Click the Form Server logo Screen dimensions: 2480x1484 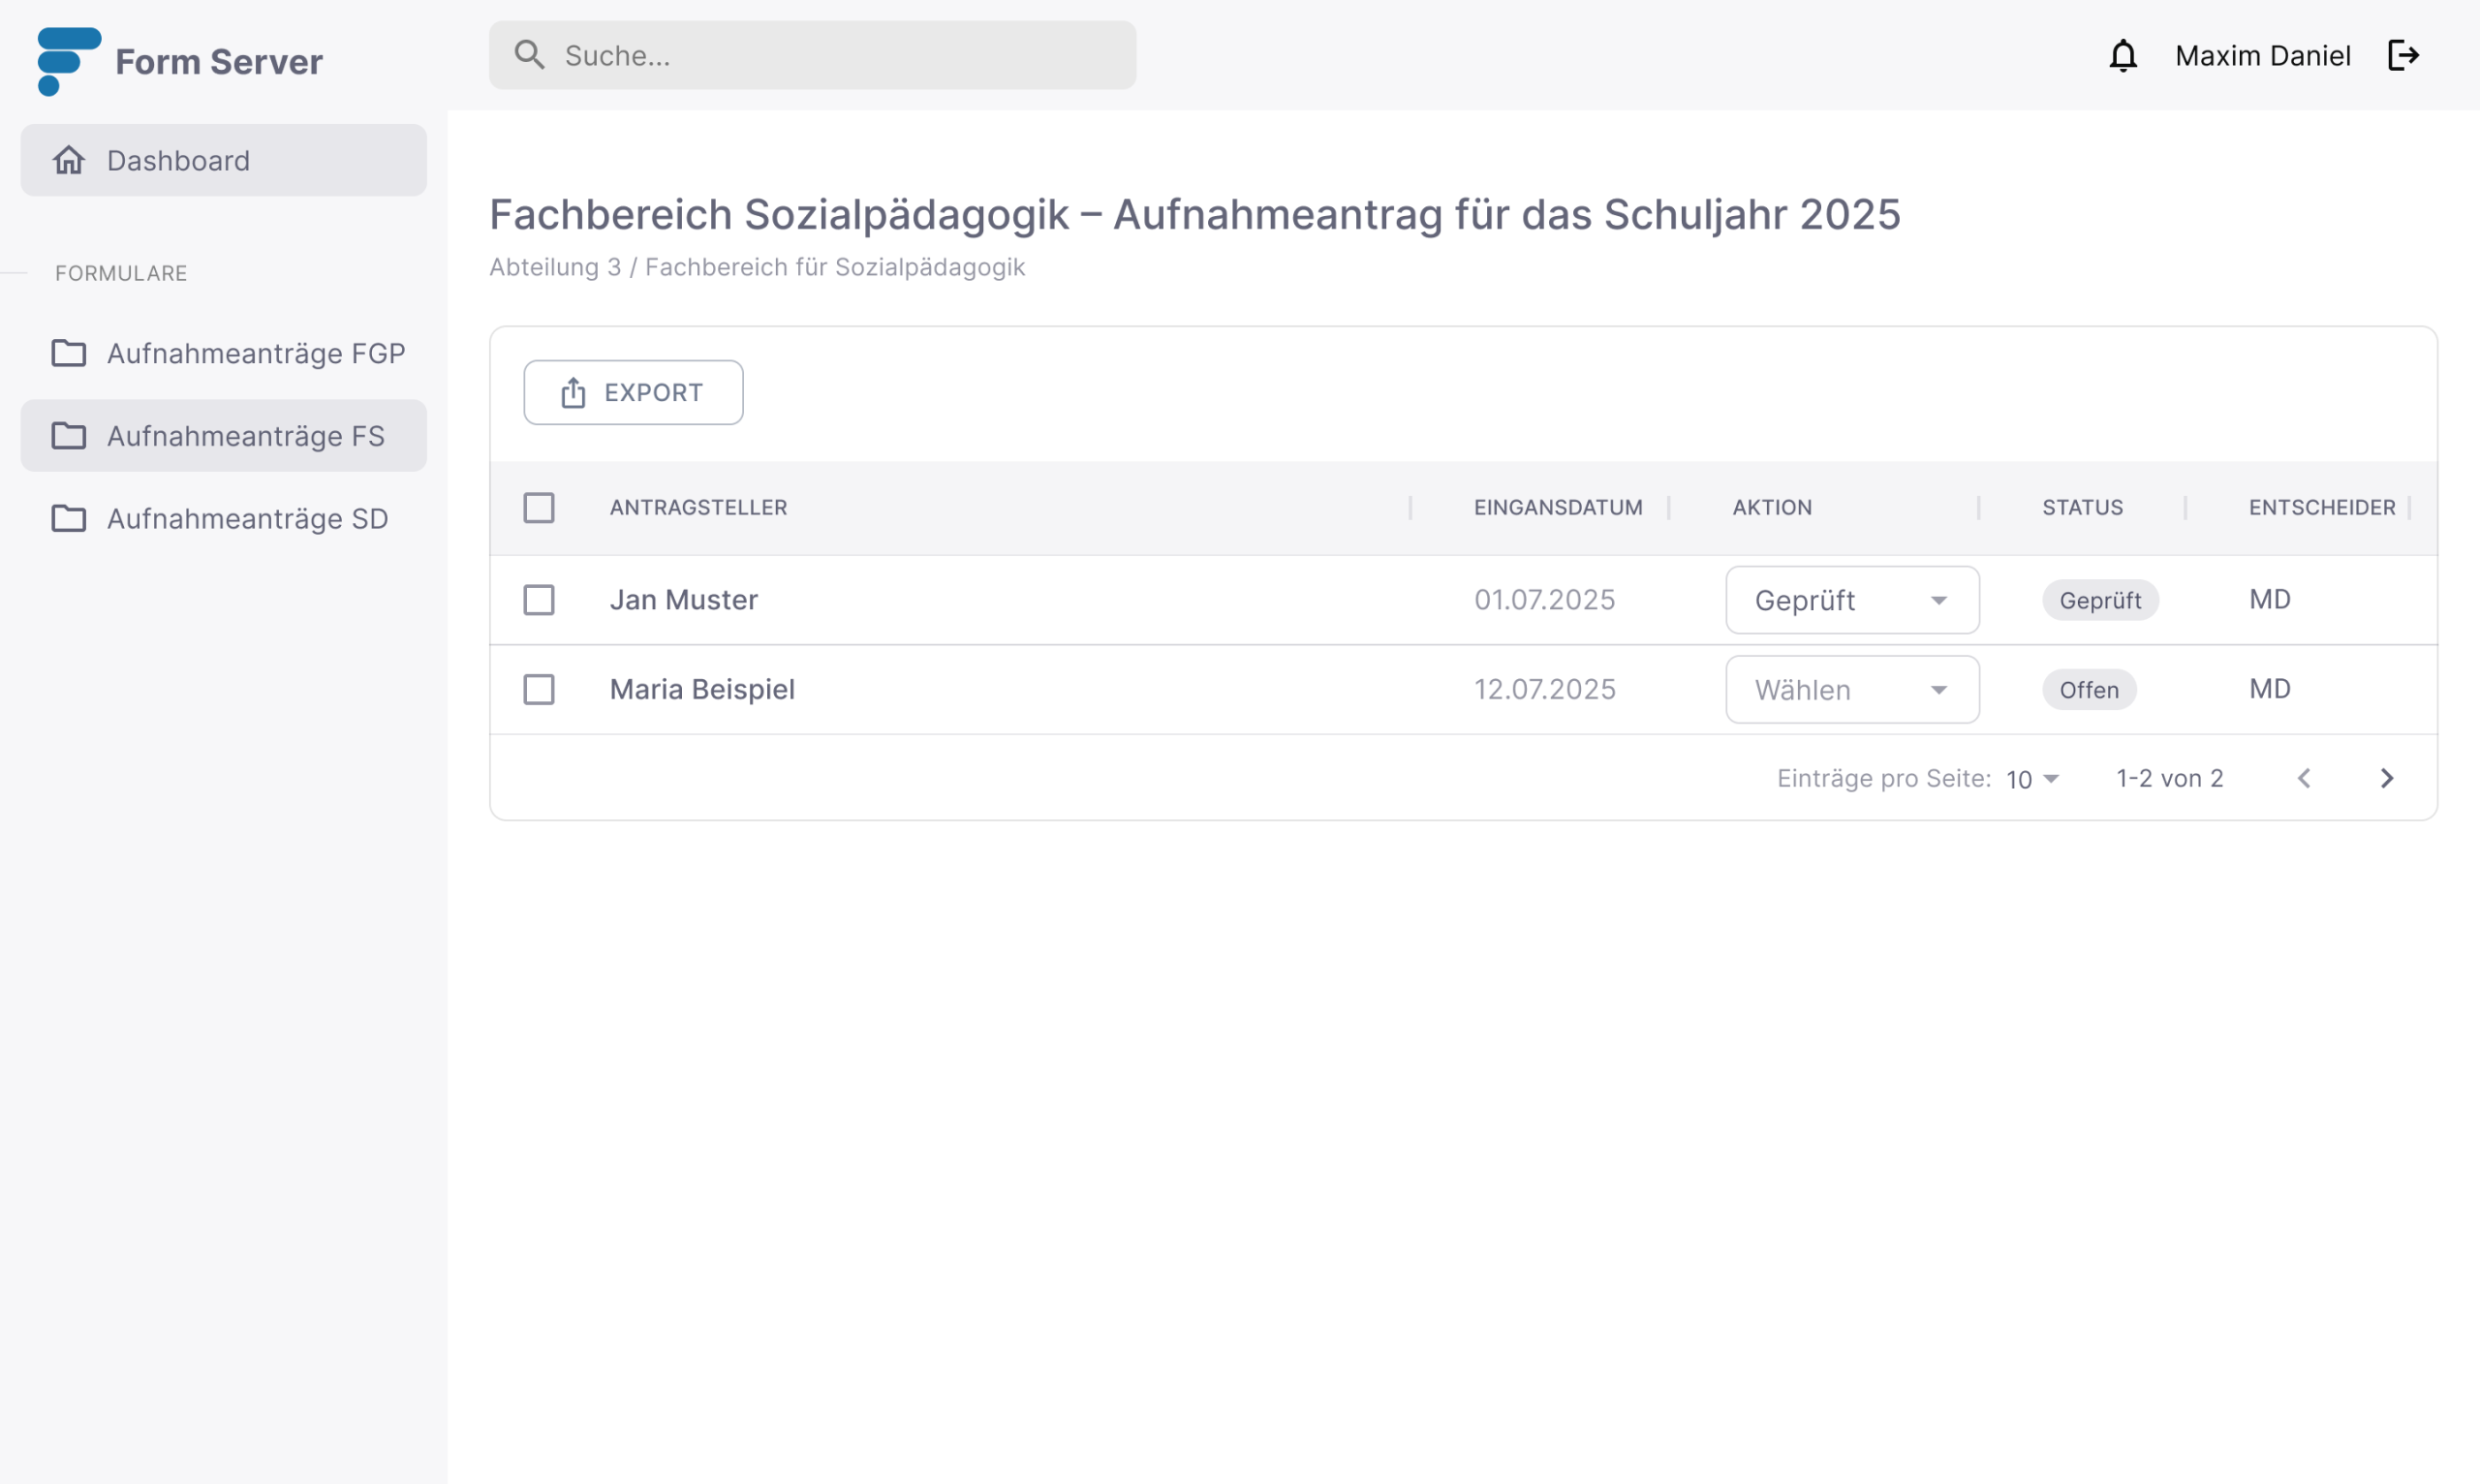pos(68,61)
